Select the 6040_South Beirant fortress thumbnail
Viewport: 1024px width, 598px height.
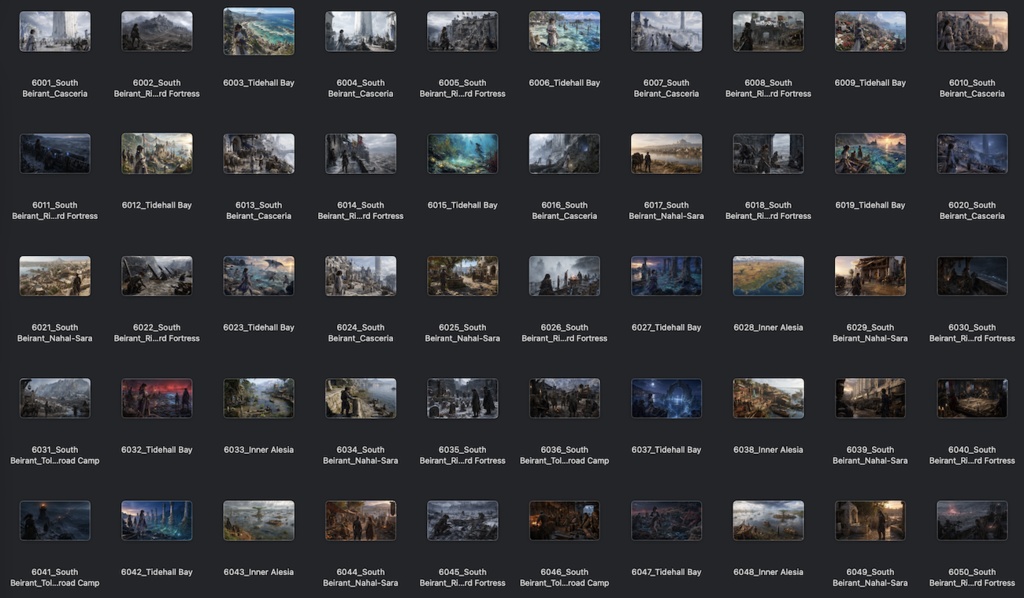point(972,398)
